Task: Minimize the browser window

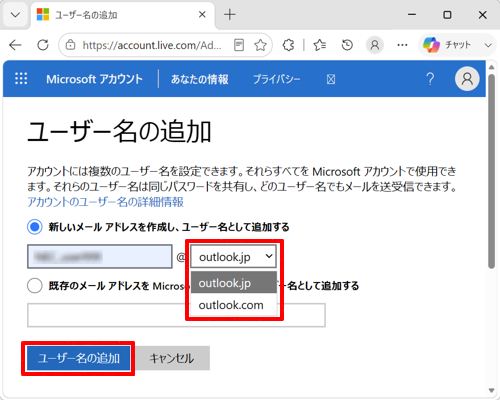Action: [412, 15]
